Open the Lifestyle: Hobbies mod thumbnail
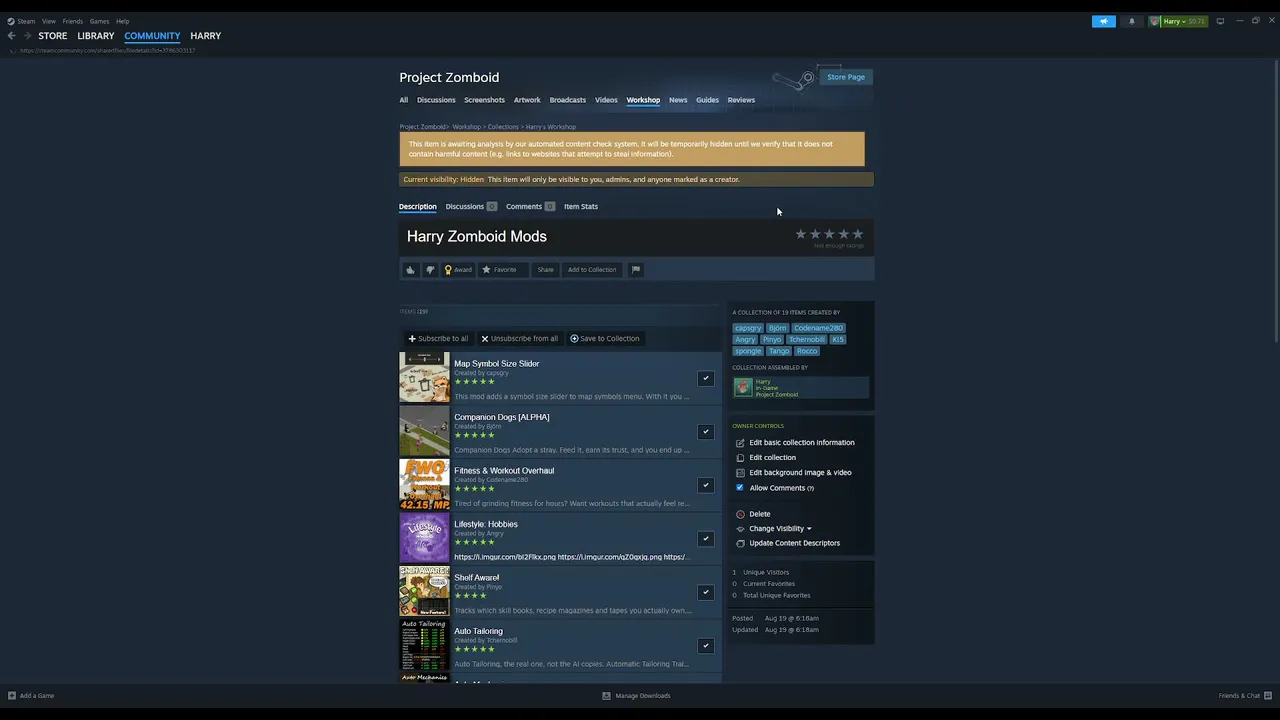This screenshot has height=720, width=1280. [424, 538]
